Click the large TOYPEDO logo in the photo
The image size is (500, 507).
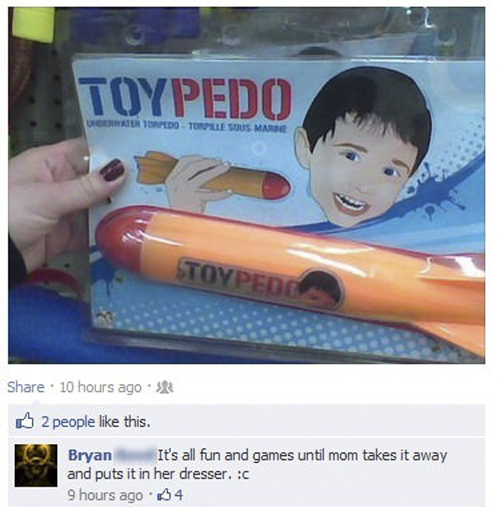click(x=186, y=99)
